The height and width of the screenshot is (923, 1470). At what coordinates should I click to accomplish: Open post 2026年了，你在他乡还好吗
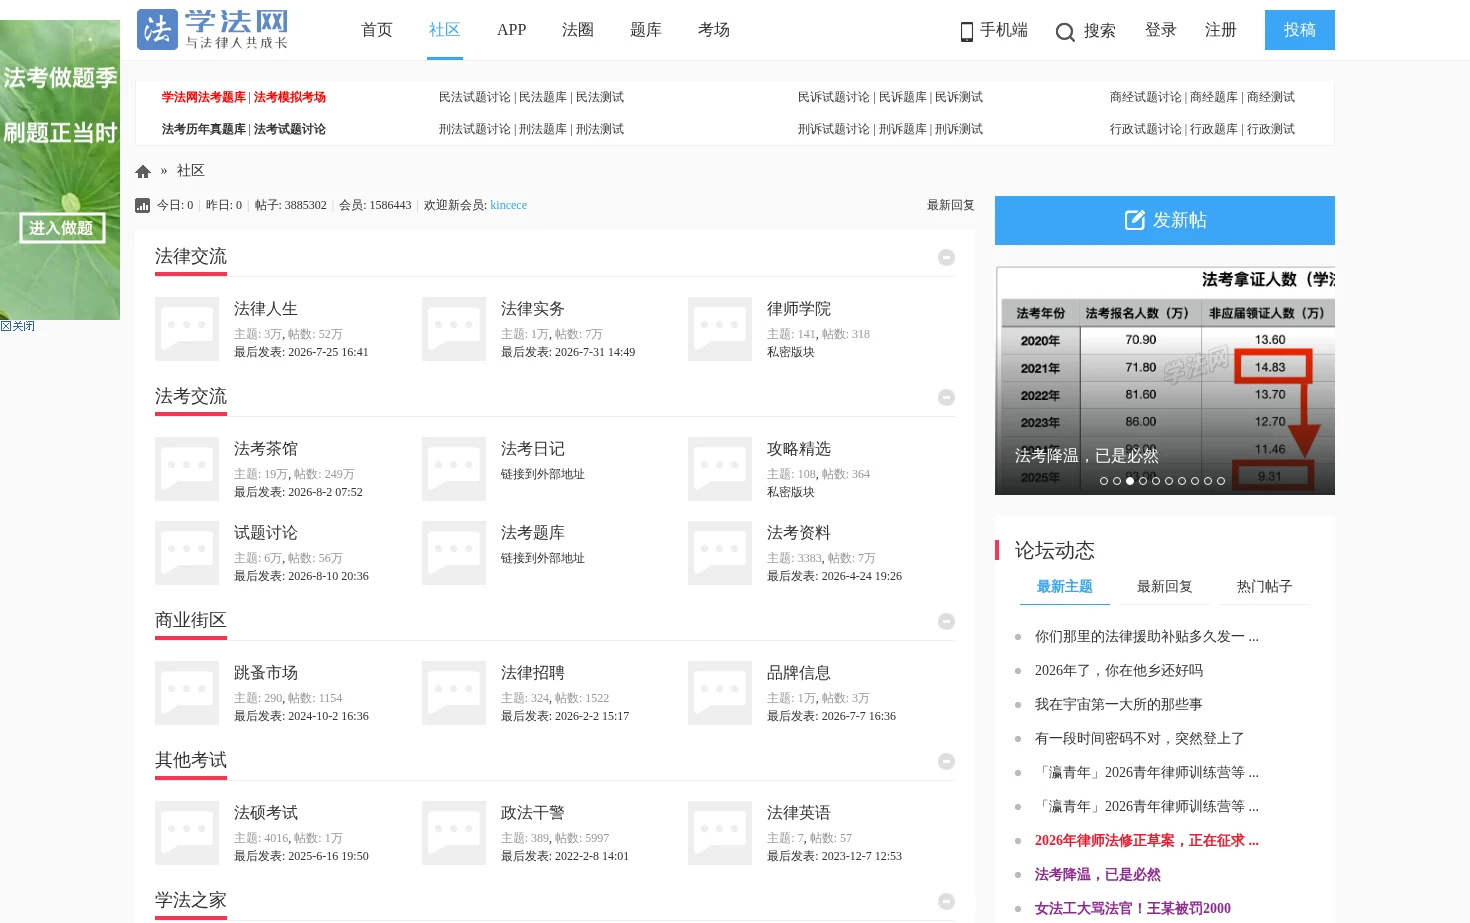click(1119, 671)
